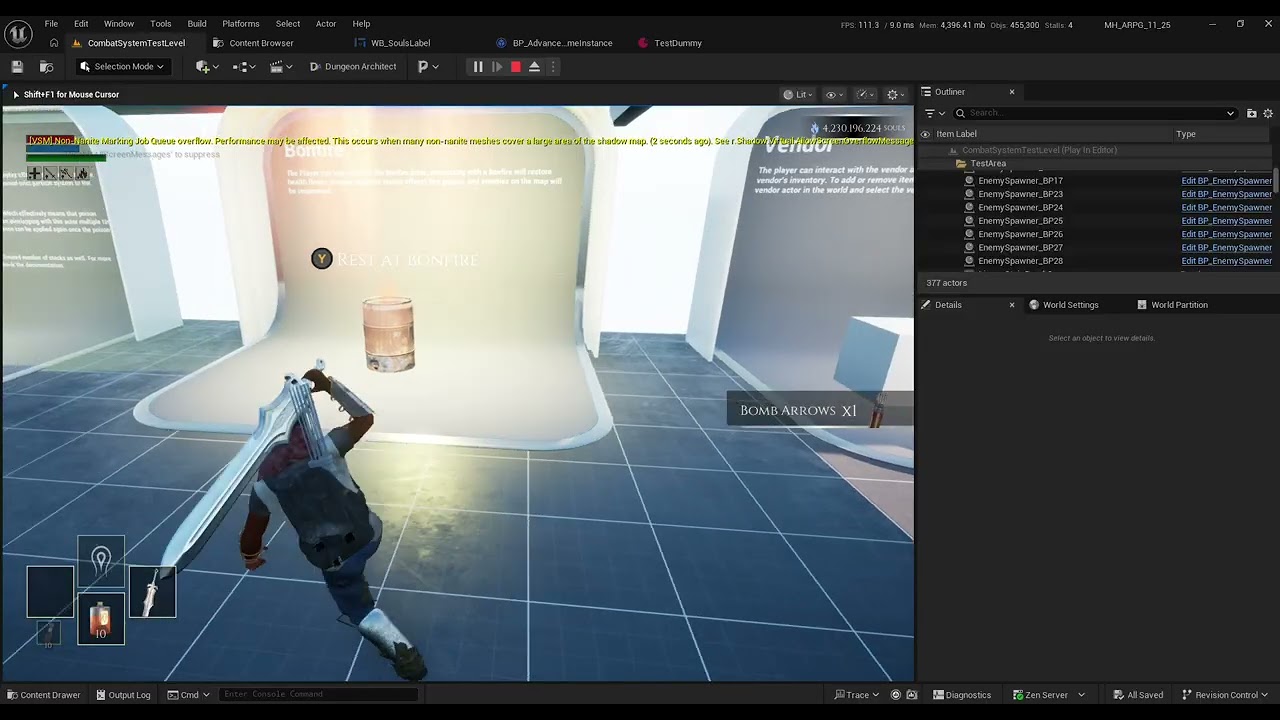Image resolution: width=1280 pixels, height=720 pixels.
Task: Sort by the Item Label column
Action: pyautogui.click(x=957, y=134)
